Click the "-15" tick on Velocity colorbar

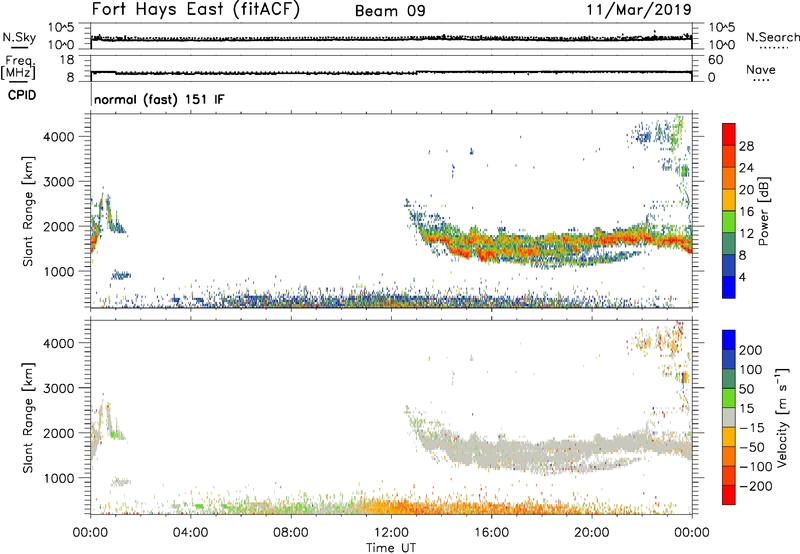pyautogui.click(x=752, y=427)
